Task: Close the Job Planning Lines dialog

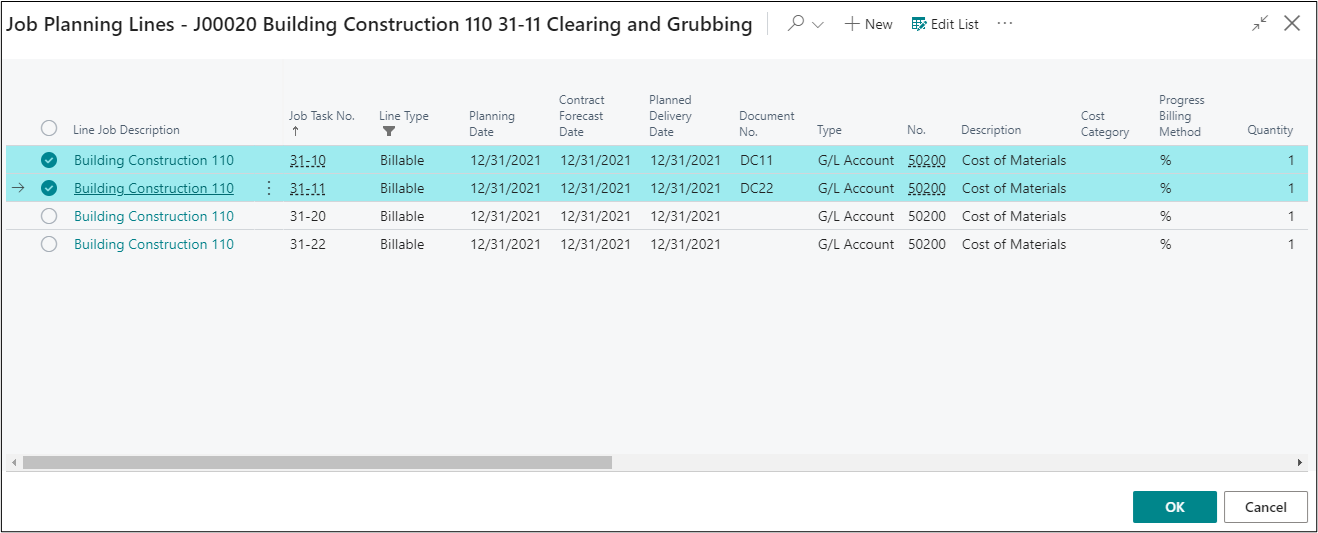Action: 1292,24
